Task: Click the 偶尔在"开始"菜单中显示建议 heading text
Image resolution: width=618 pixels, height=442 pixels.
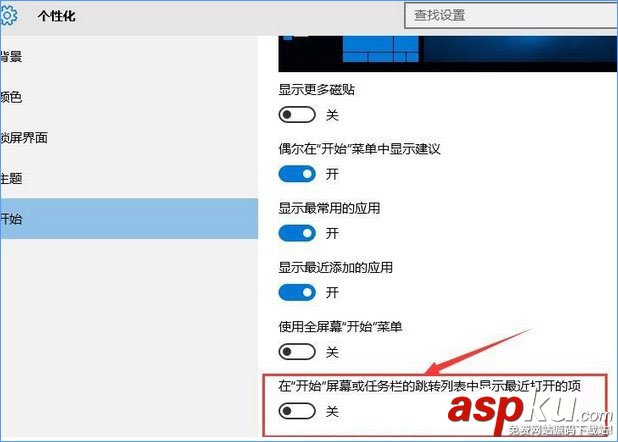Action: coord(359,149)
